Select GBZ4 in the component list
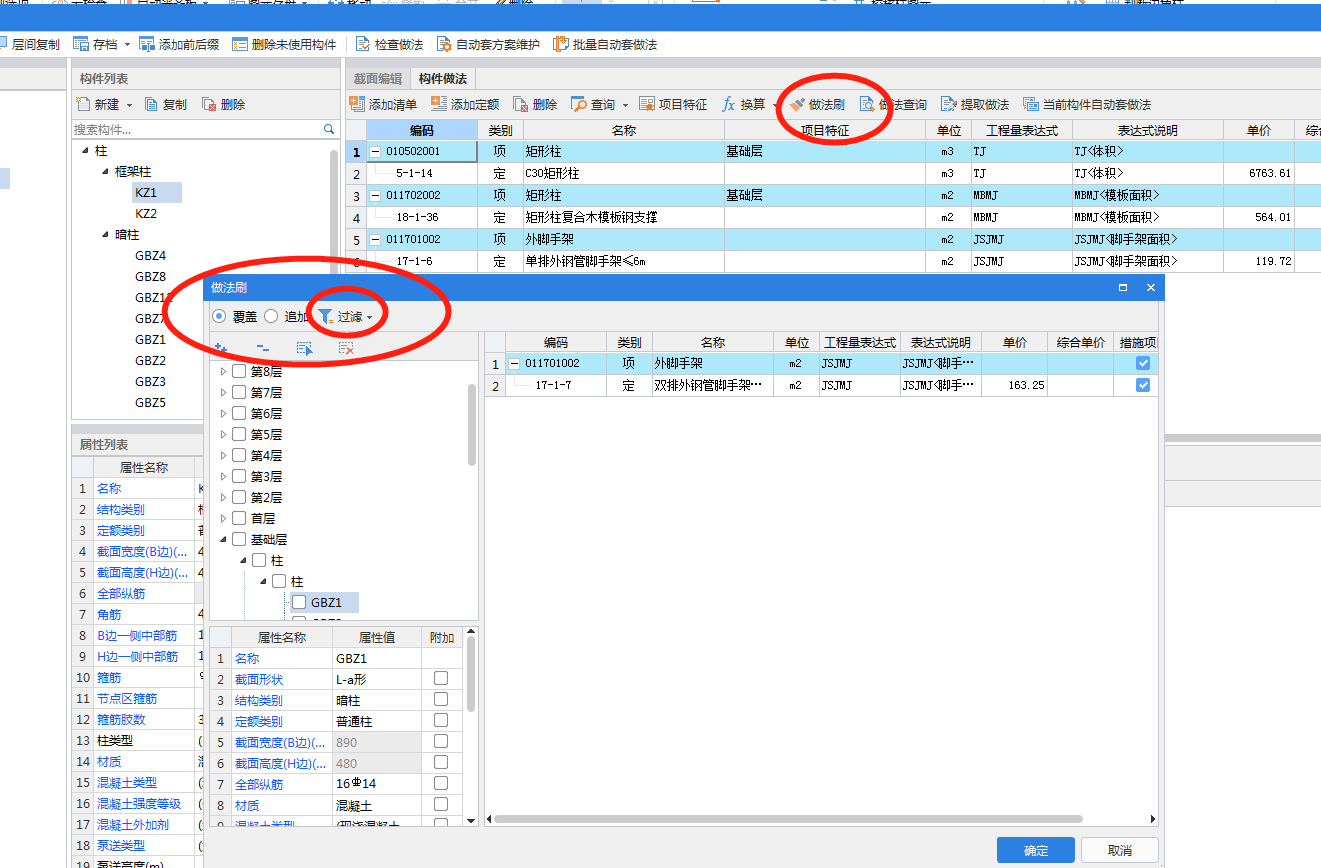 (150, 256)
